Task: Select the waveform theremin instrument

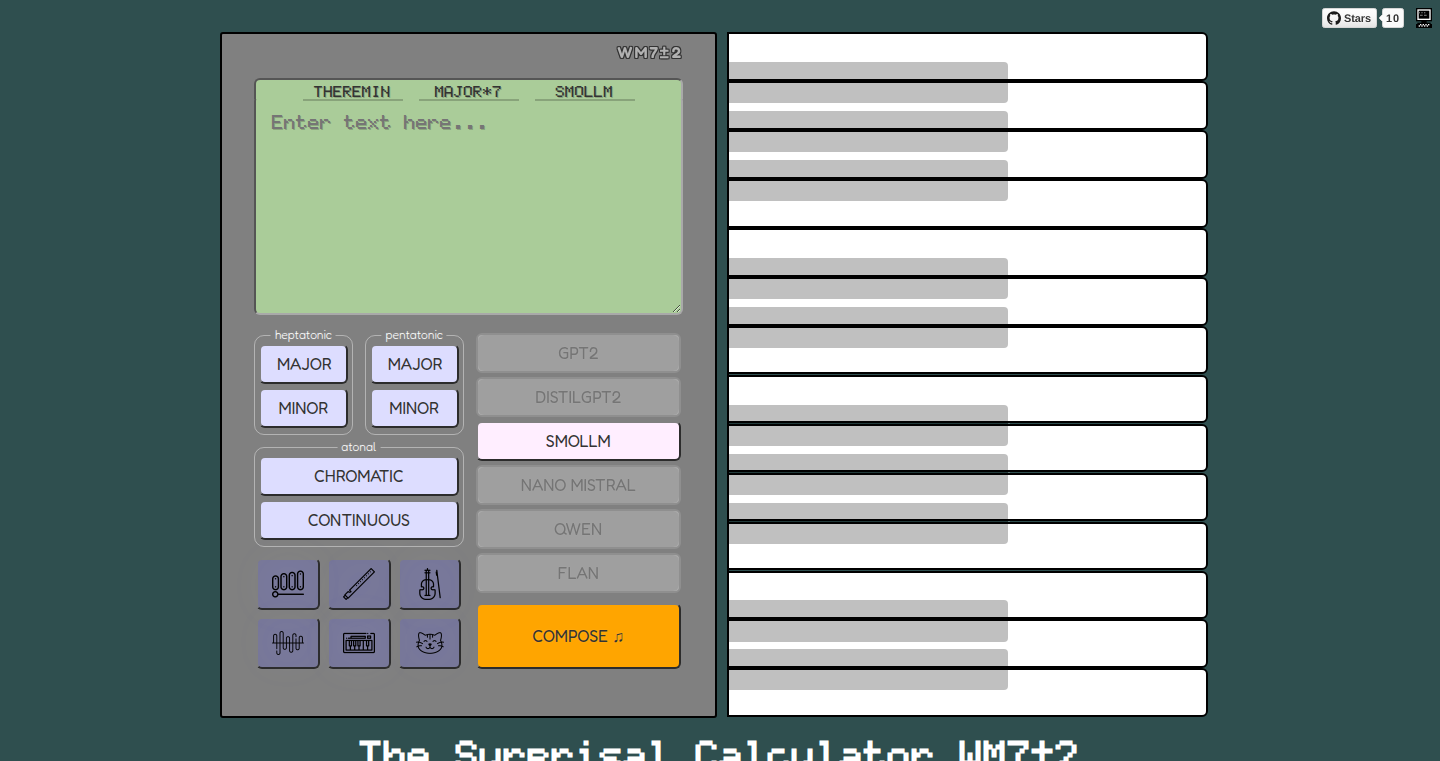Action: pos(288,643)
